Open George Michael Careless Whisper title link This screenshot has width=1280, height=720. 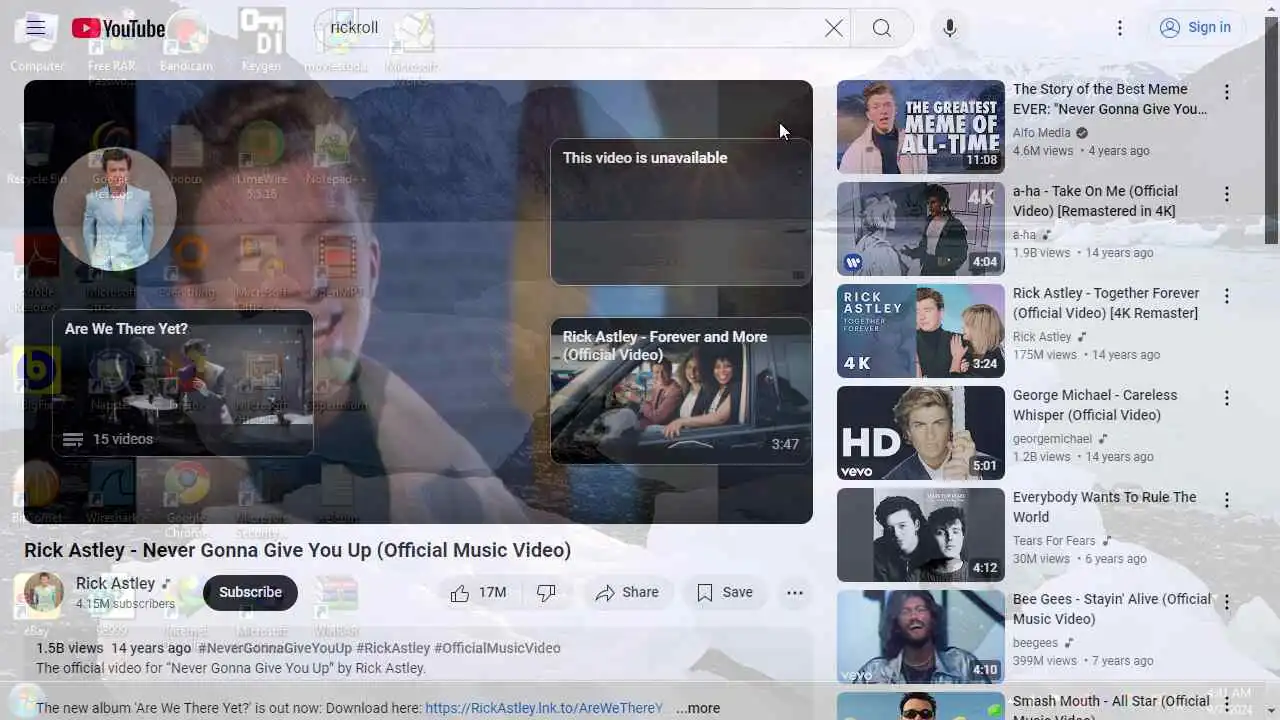1095,405
